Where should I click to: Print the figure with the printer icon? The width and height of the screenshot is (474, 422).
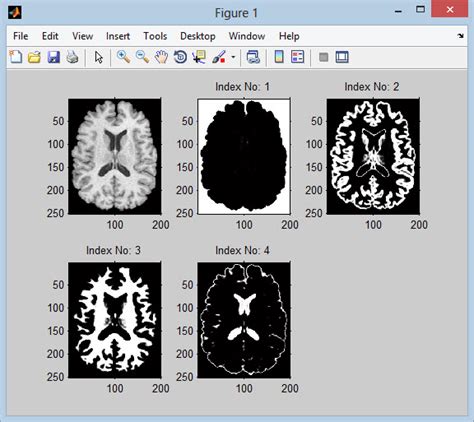[x=72, y=57]
